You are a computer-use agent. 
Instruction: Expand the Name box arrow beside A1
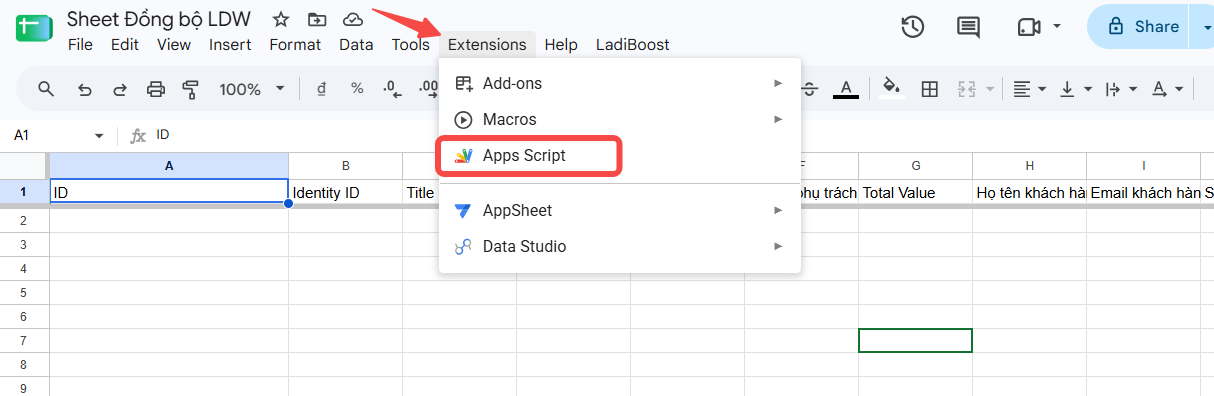point(99,136)
